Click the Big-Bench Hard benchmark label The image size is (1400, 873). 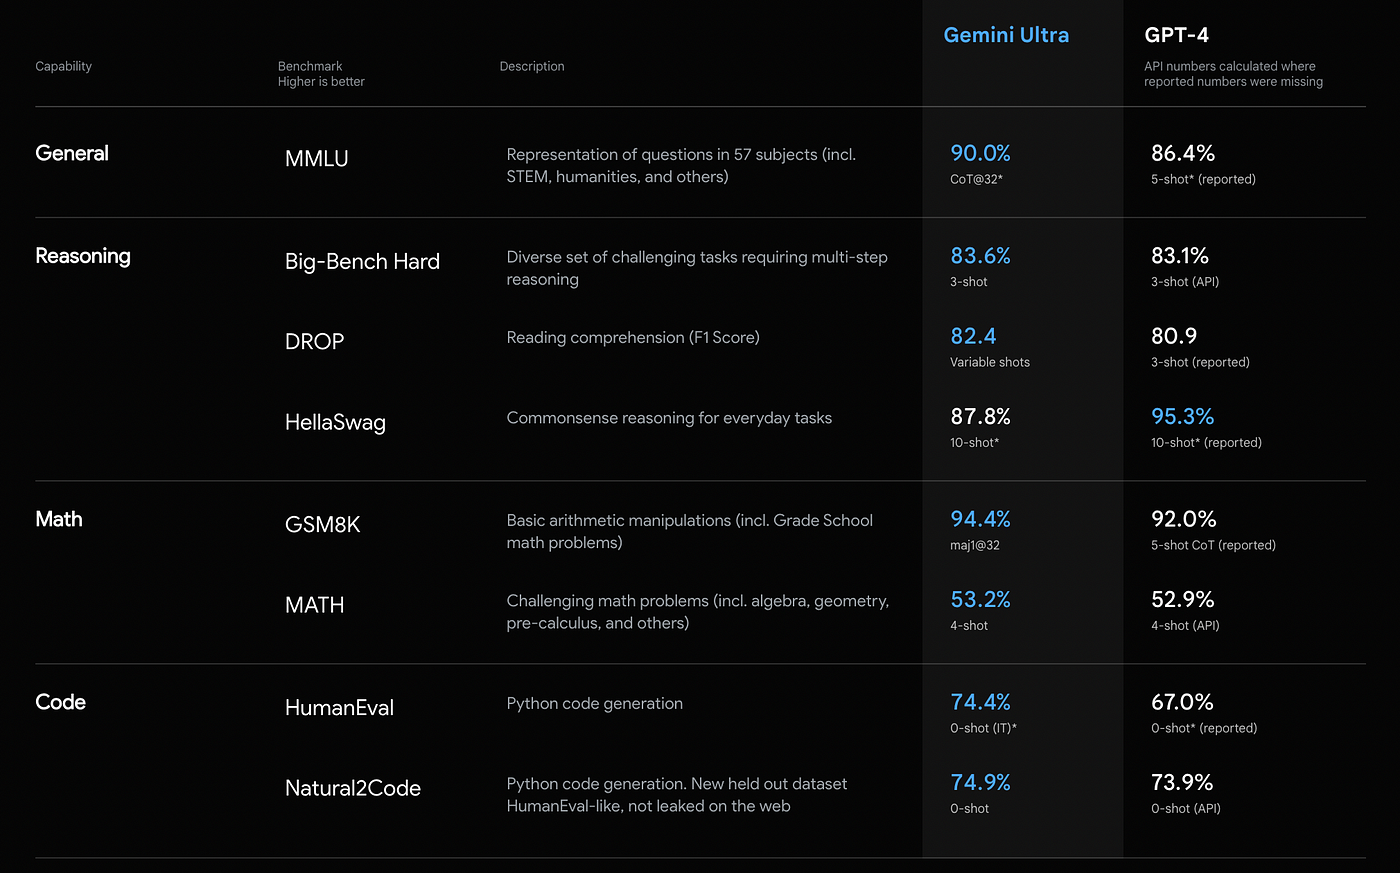point(362,262)
